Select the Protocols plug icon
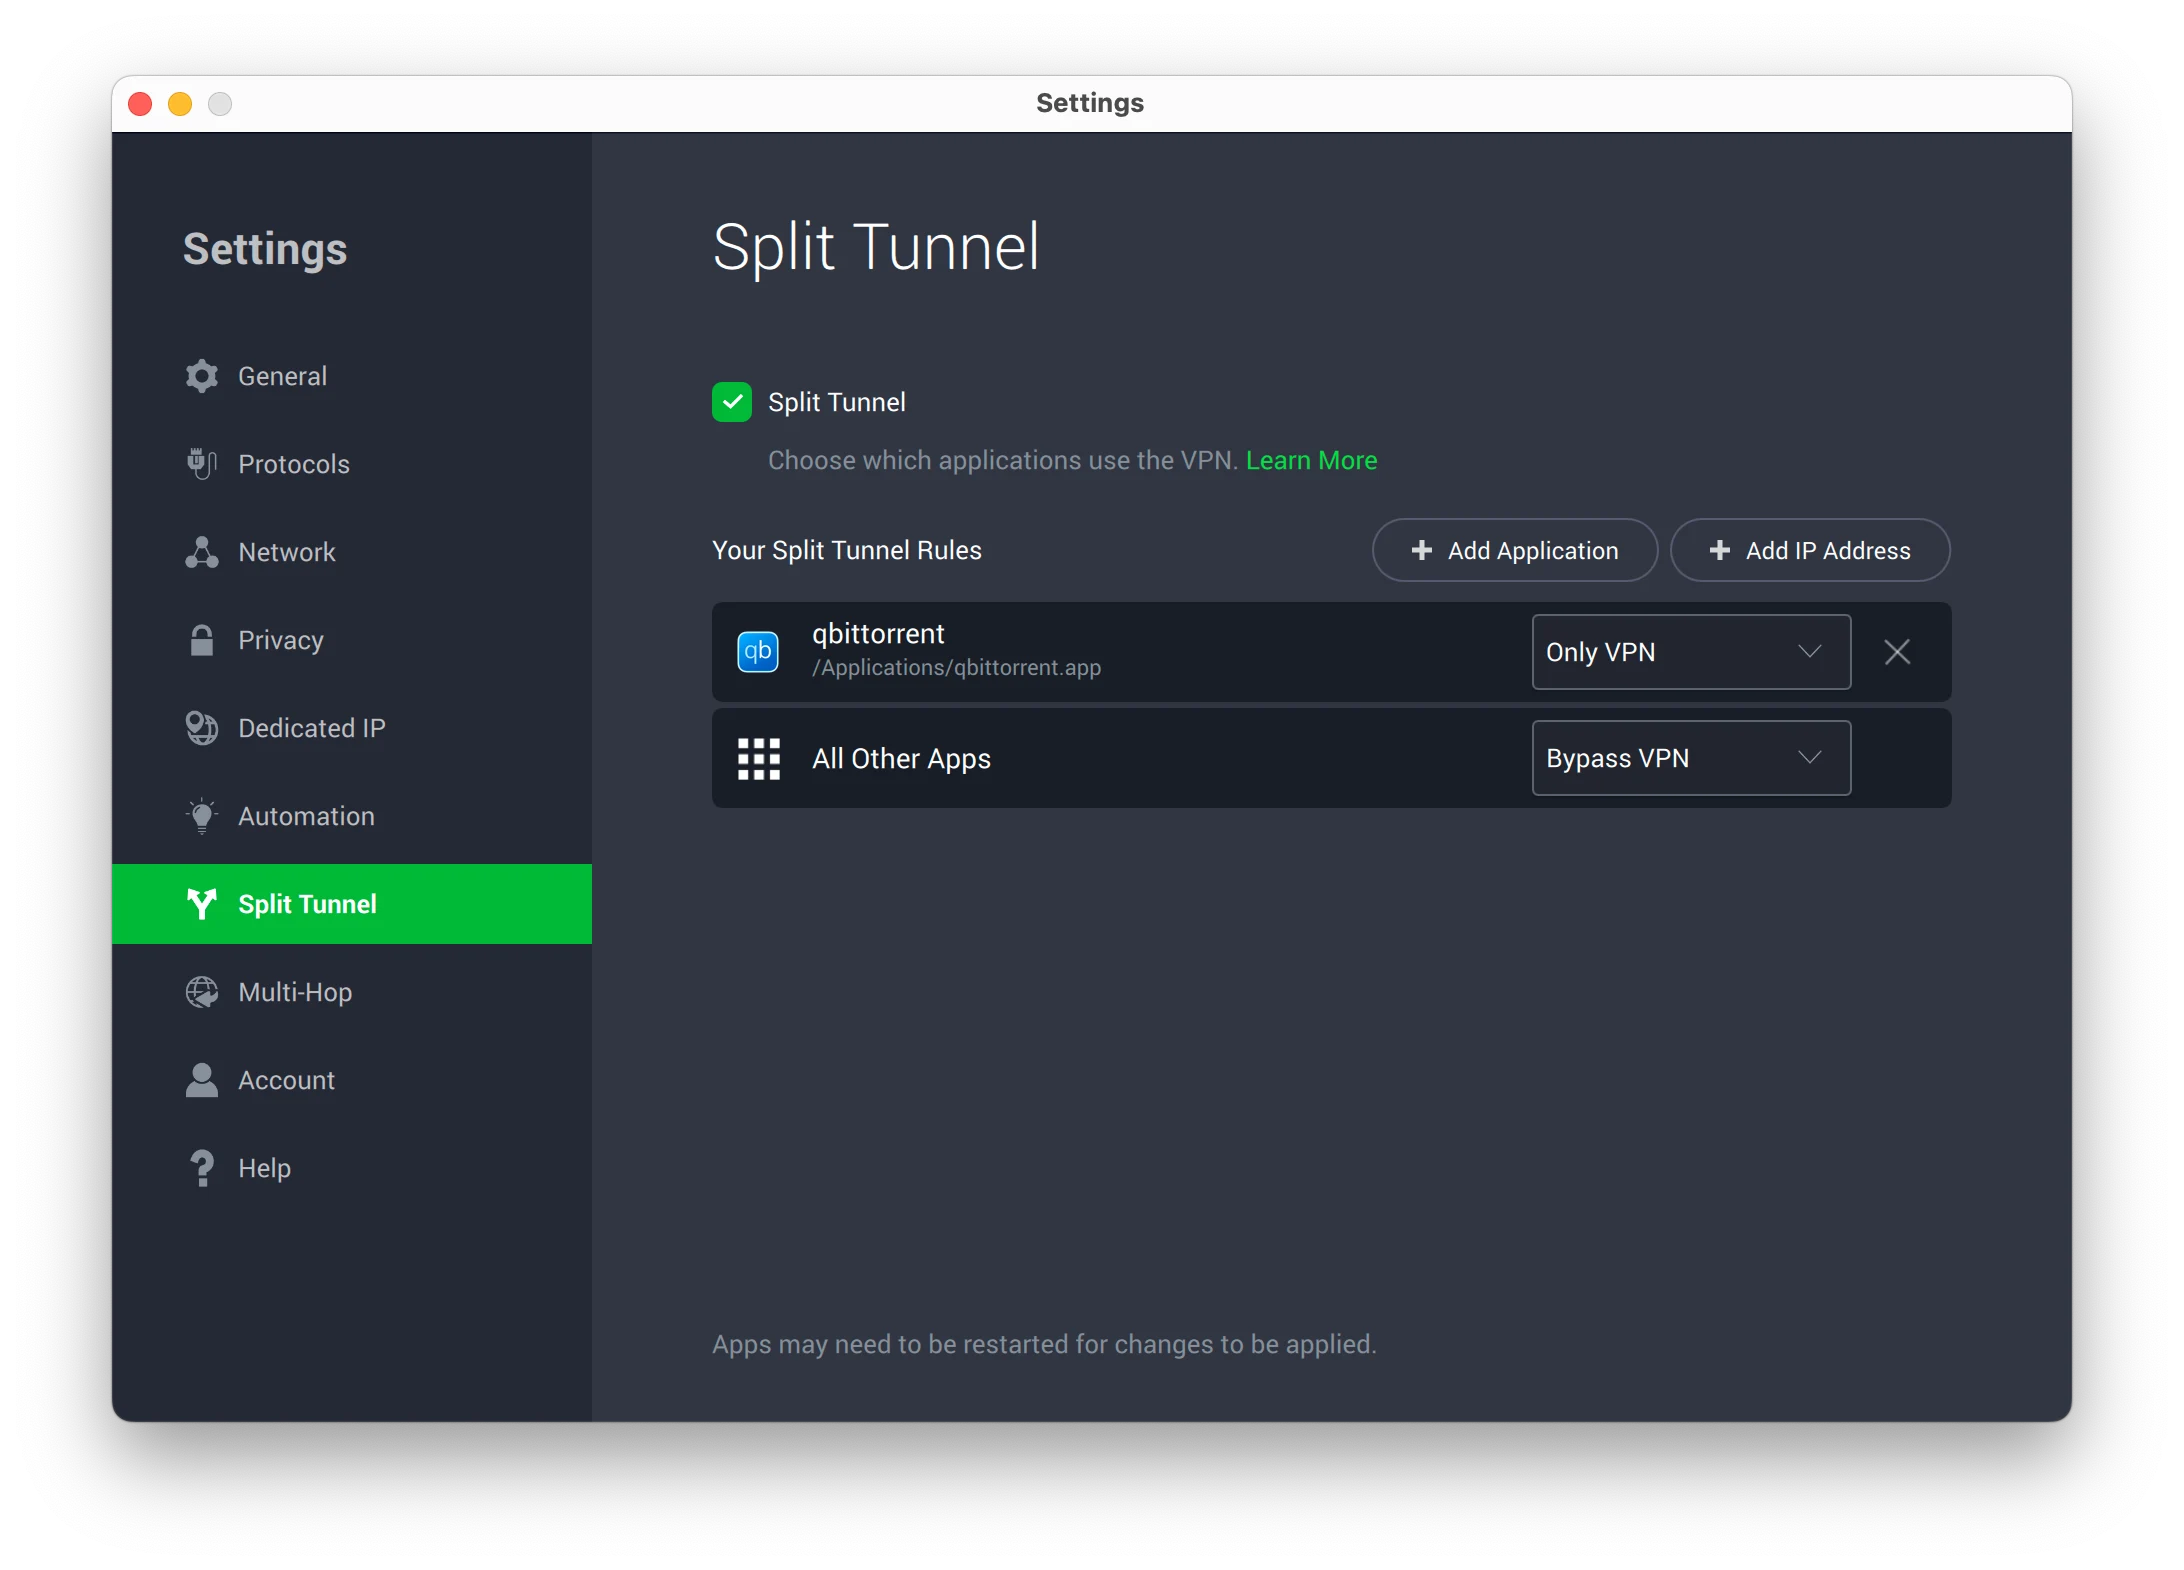Image resolution: width=2184 pixels, height=1570 pixels. click(202, 464)
